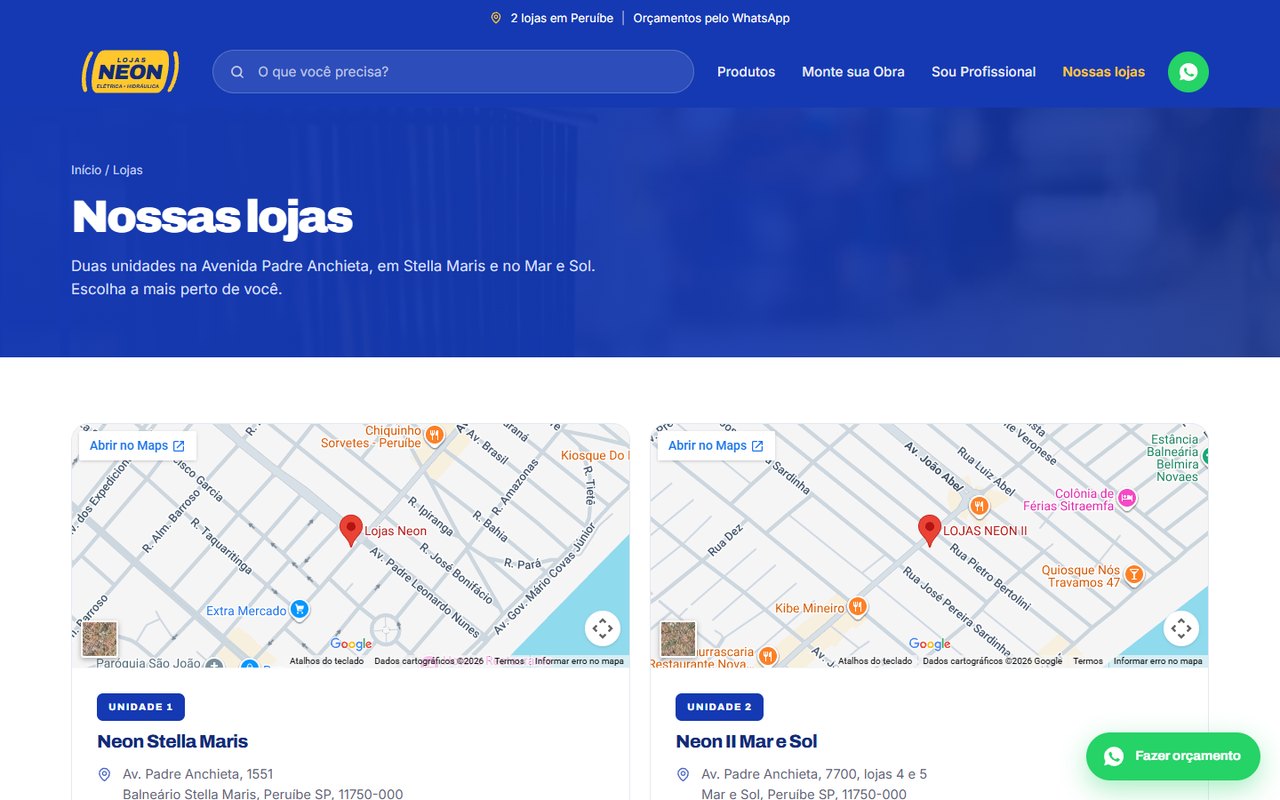Click Chiquinho Sorvetes restaurant marker
Viewport: 1280px width, 800px height.
[434, 435]
